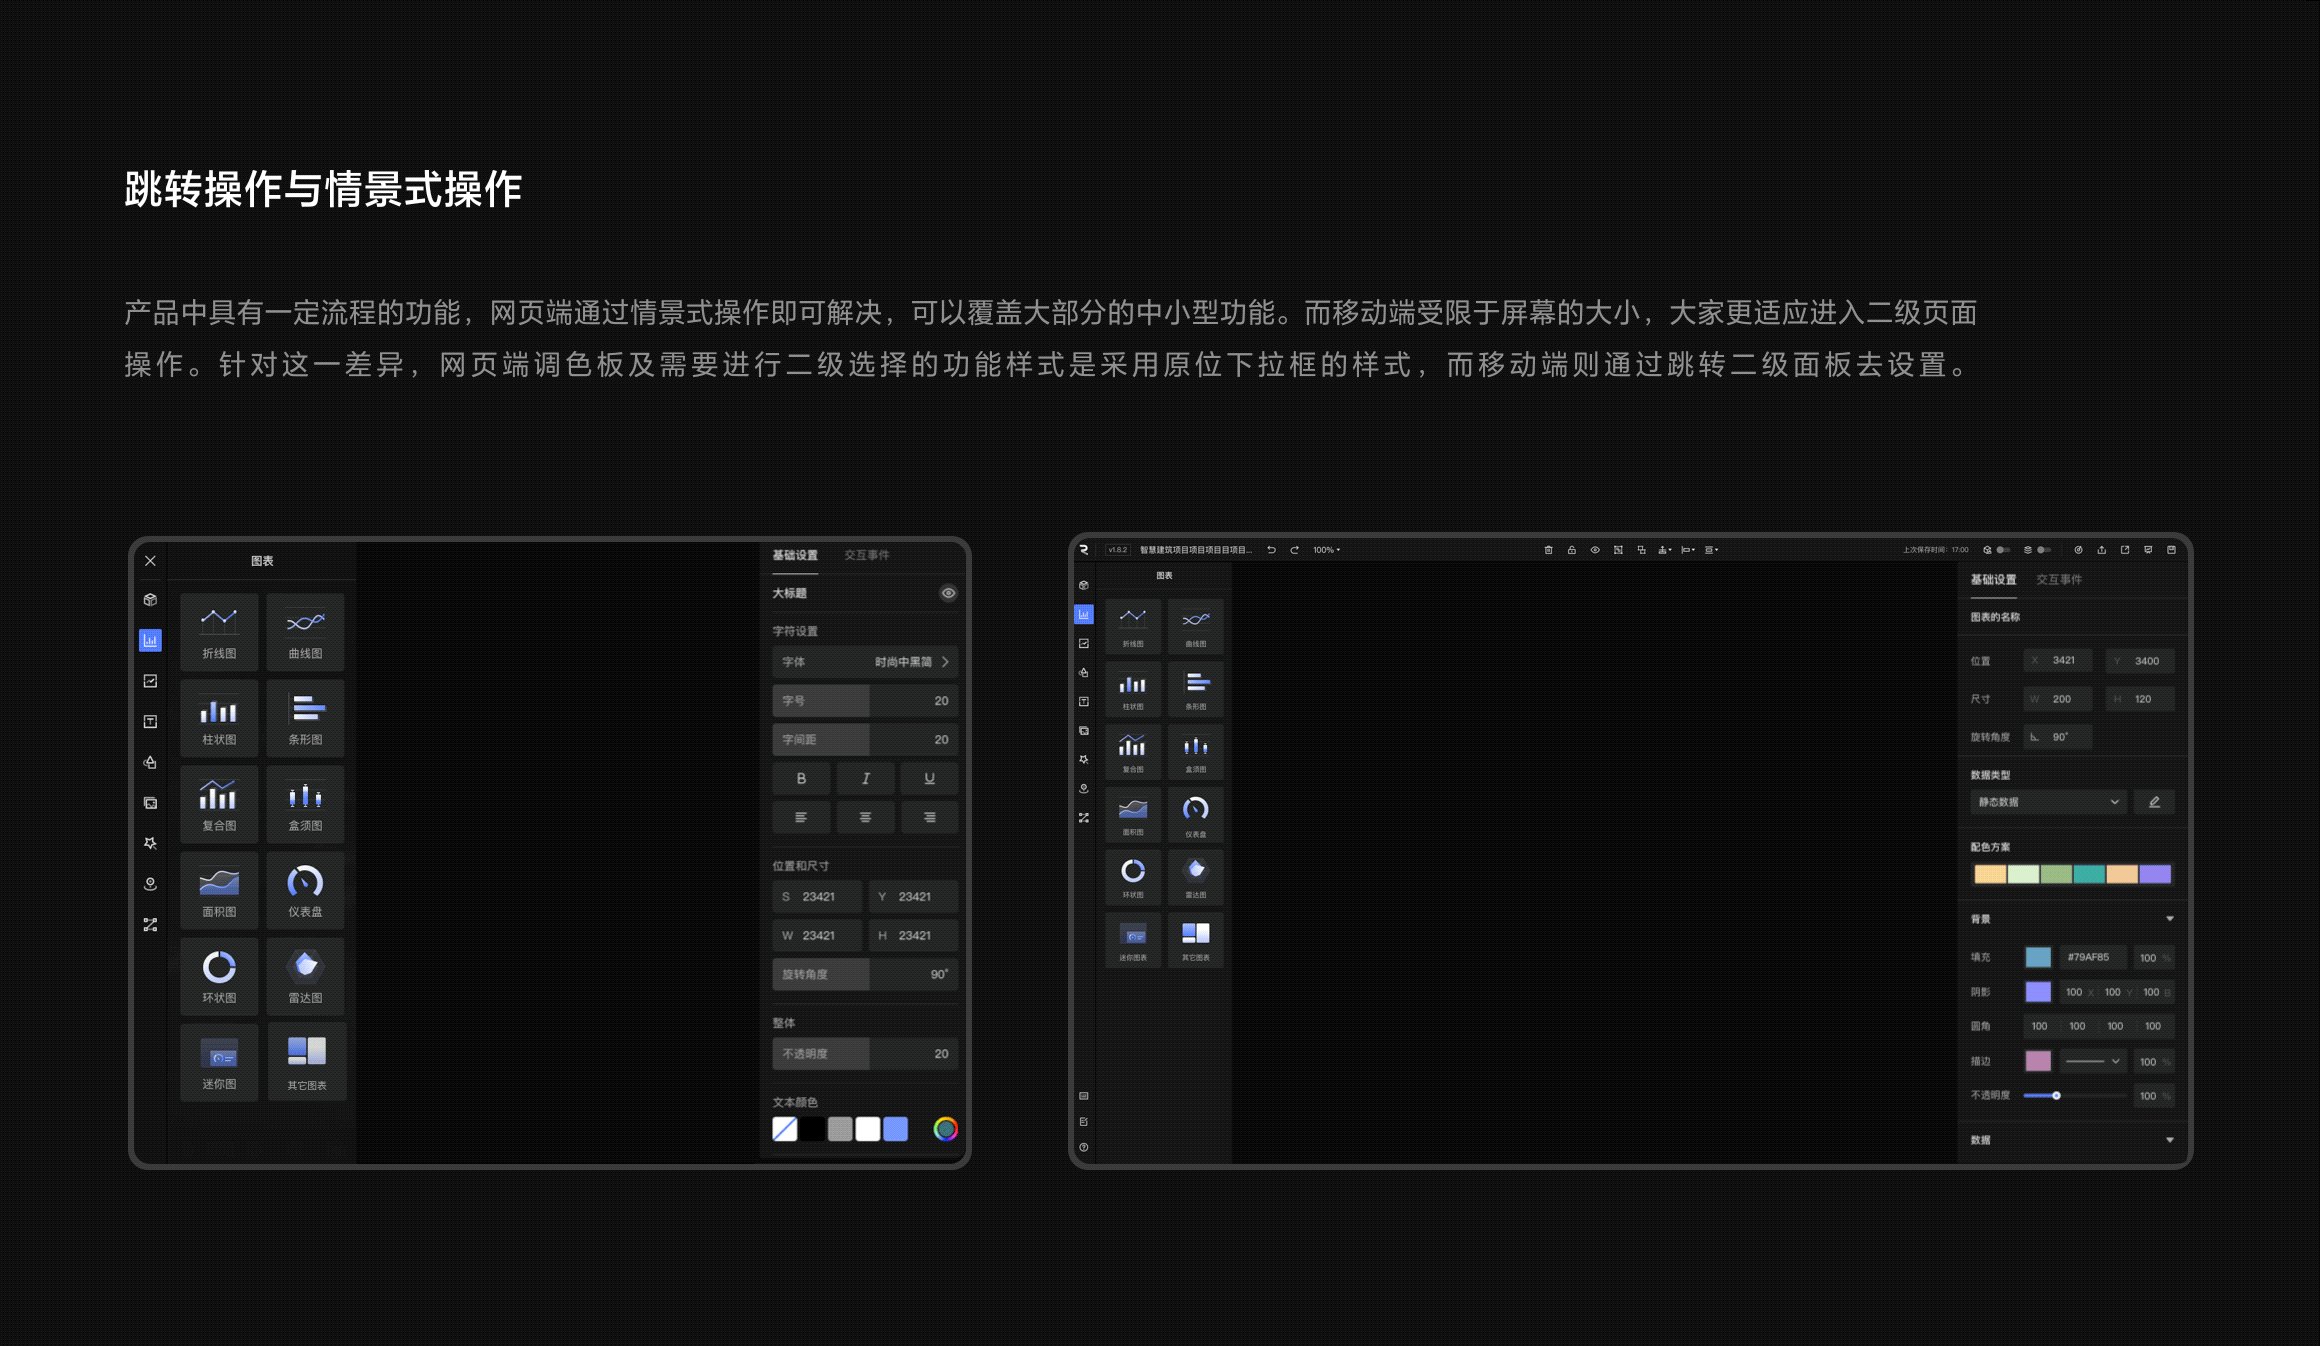Toggle italic I button in tablet mockup
This screenshot has width=2320, height=1346.
865,778
